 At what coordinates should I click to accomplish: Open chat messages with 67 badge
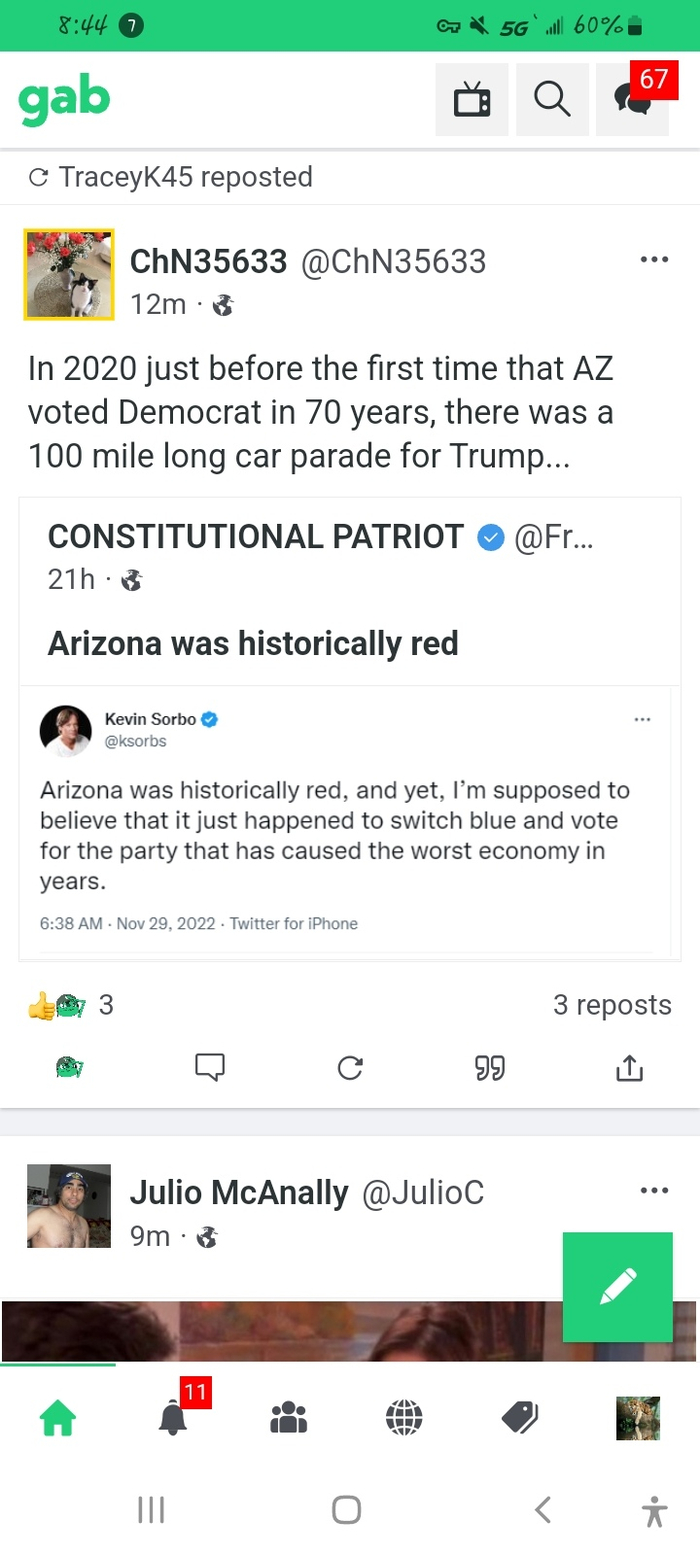[x=633, y=99]
